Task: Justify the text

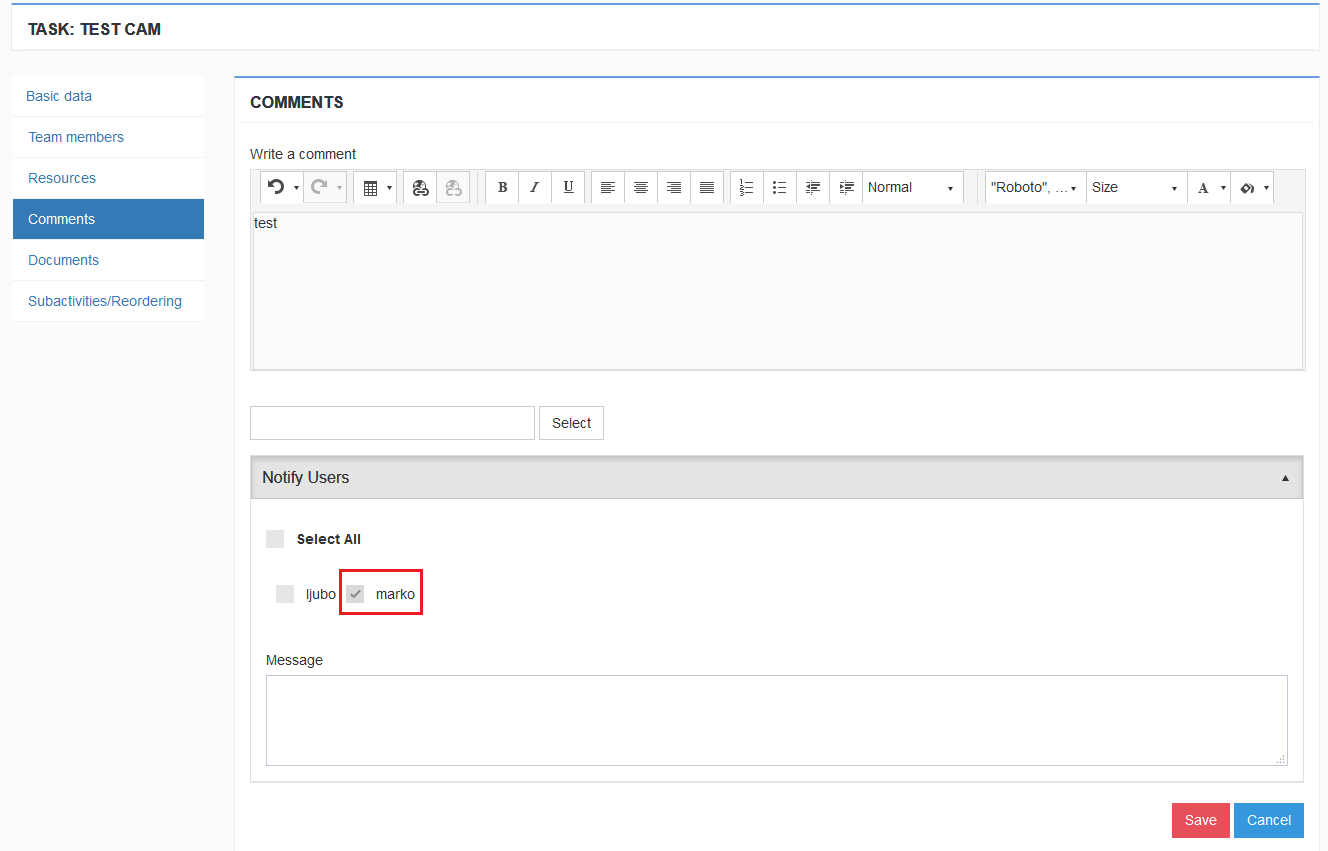Action: pyautogui.click(x=707, y=188)
